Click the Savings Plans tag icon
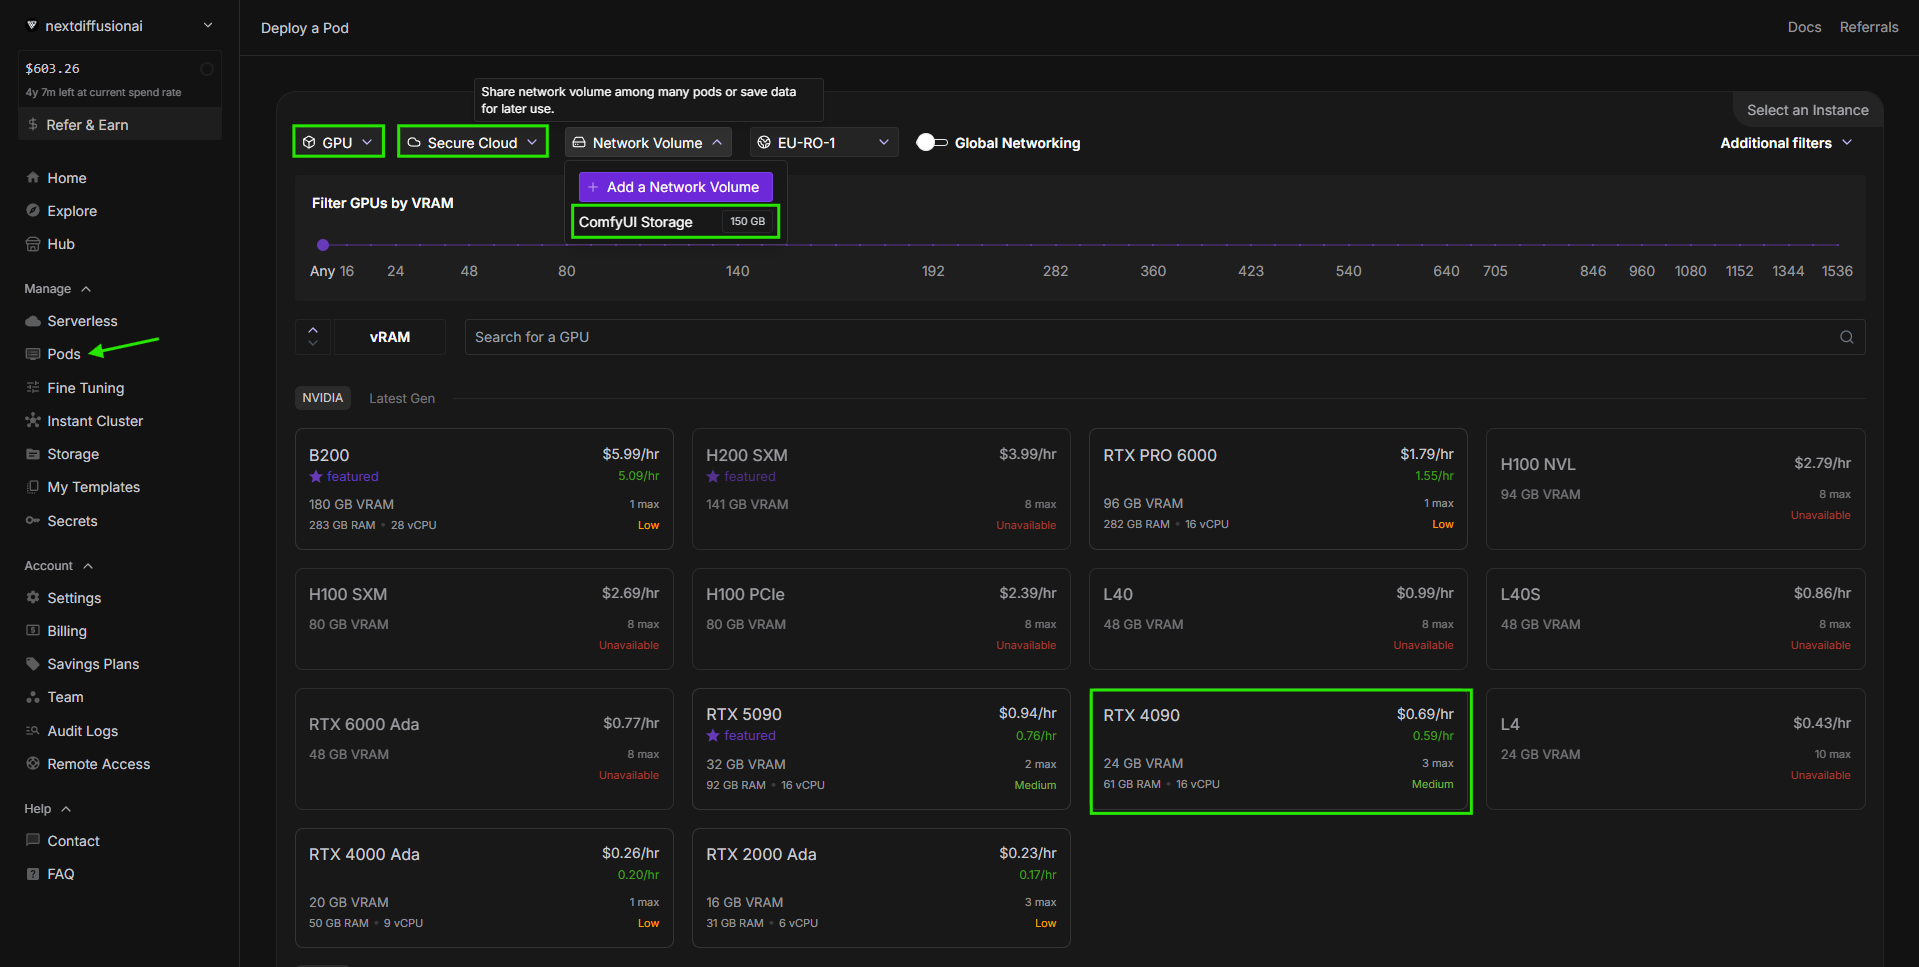Viewport: 1919px width, 967px height. pos(33,664)
